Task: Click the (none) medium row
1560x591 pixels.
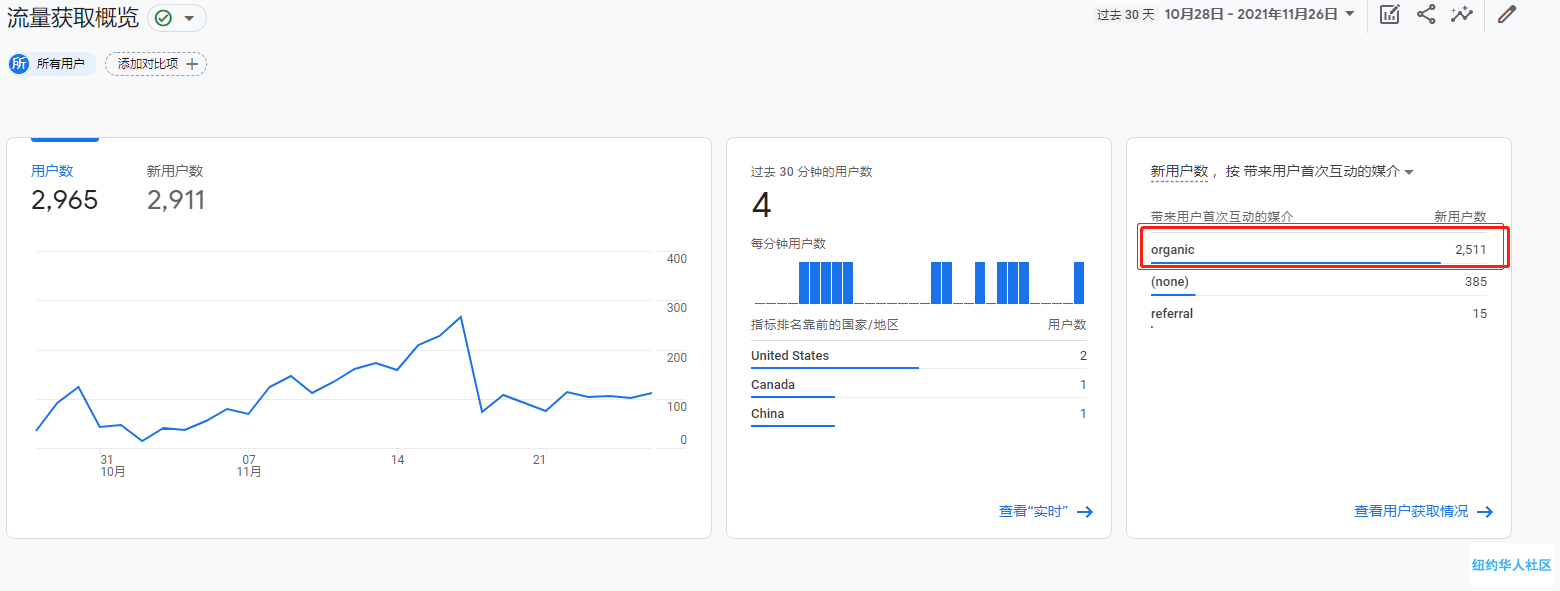Action: pos(1319,282)
